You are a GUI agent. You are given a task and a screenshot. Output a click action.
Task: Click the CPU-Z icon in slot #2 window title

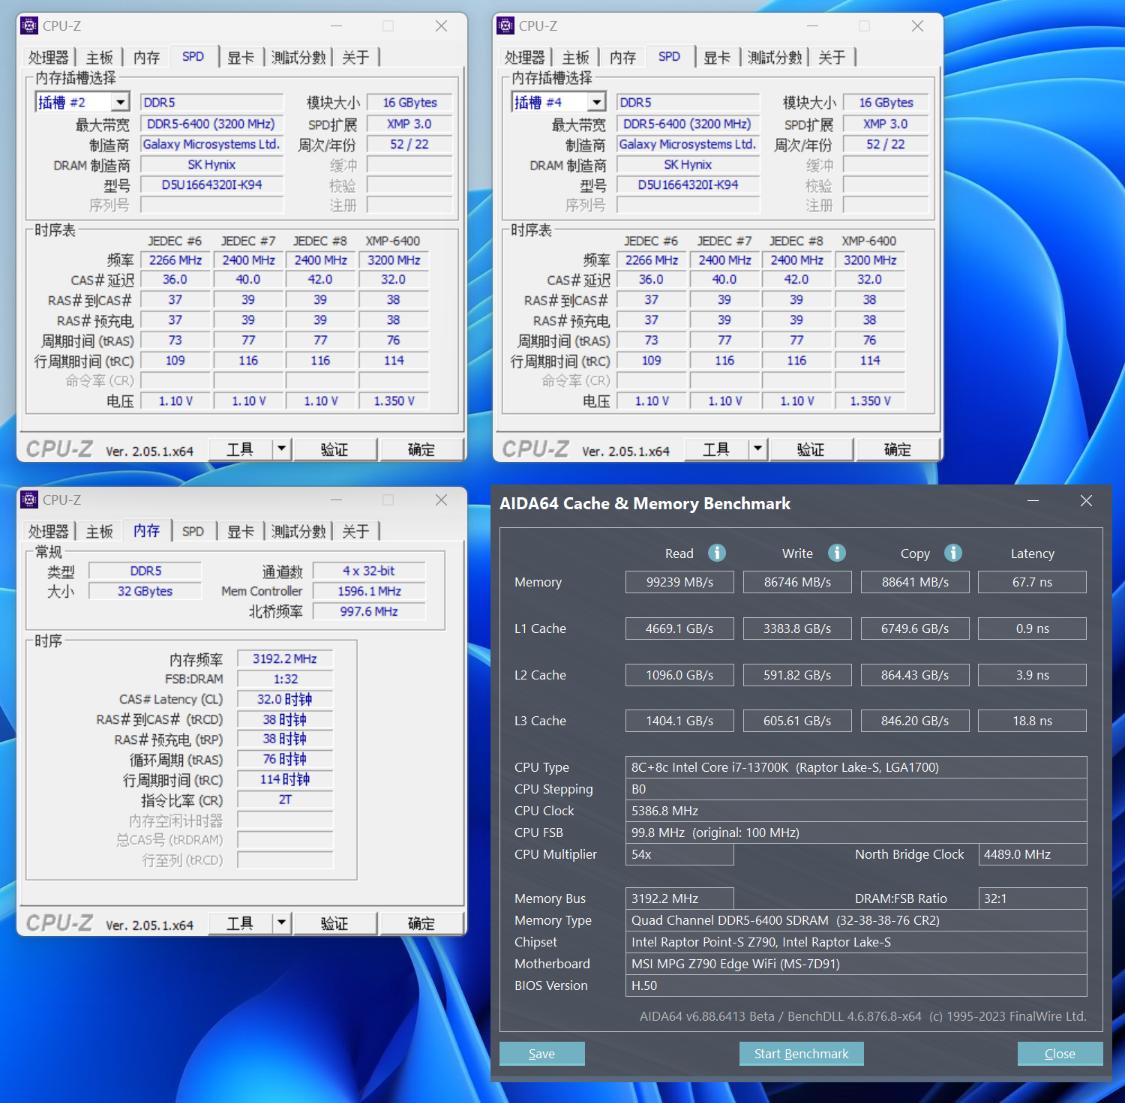click(x=30, y=26)
